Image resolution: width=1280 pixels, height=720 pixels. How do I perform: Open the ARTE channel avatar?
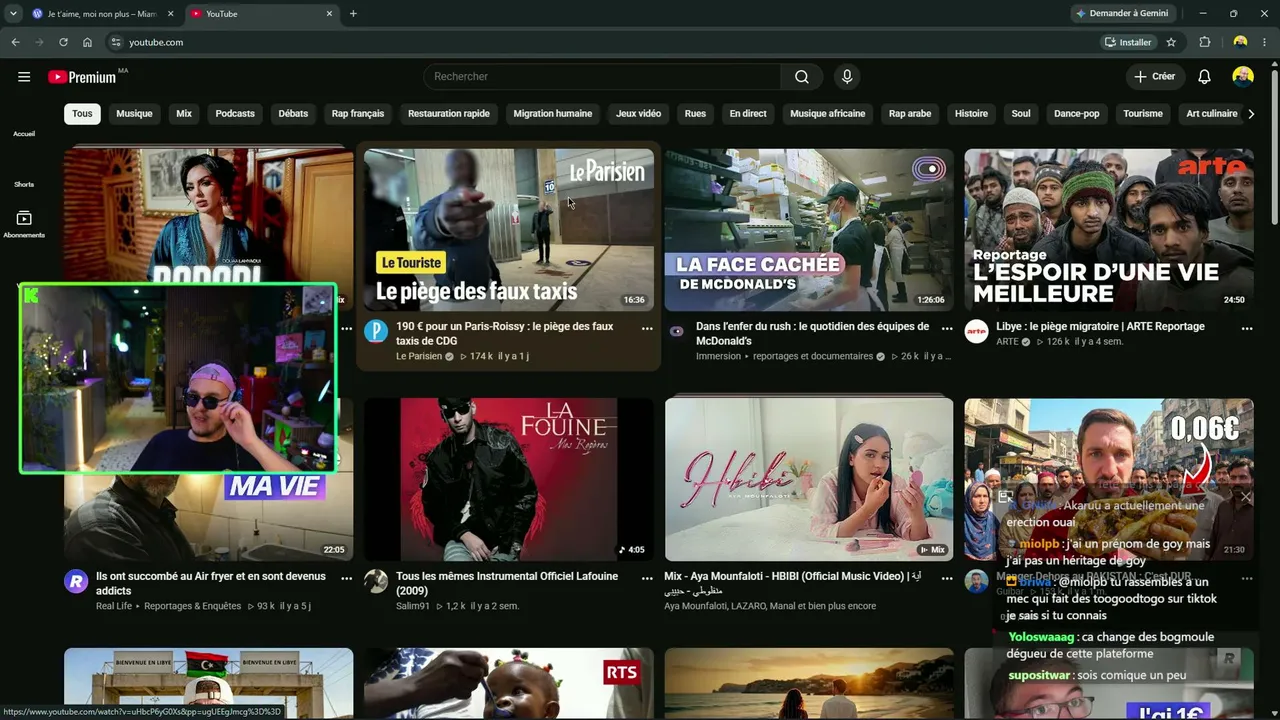(976, 332)
